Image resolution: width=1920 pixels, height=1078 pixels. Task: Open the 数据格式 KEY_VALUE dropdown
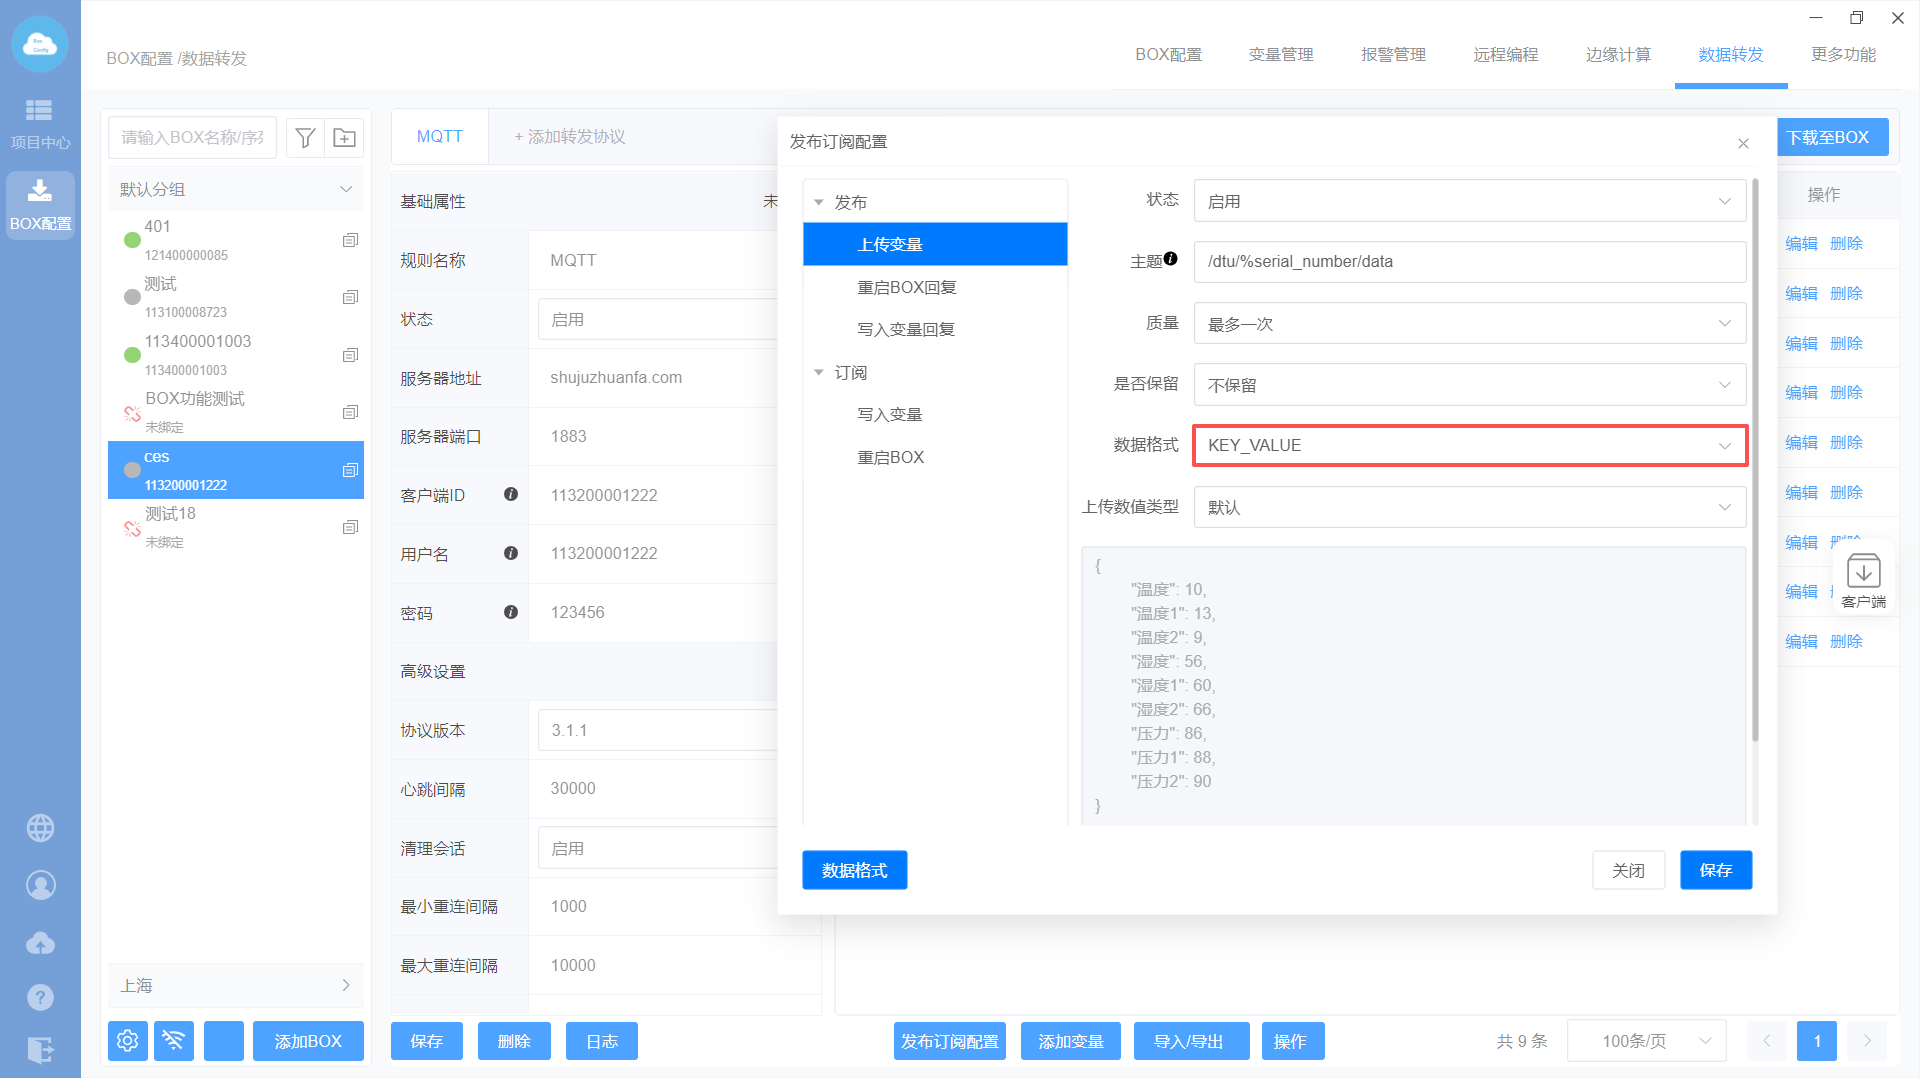point(1468,446)
